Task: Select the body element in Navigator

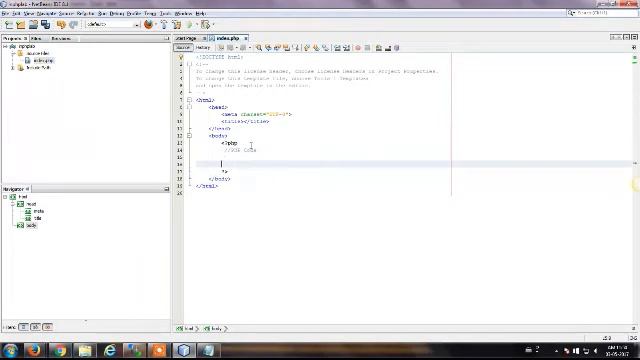Action: pos(31,225)
